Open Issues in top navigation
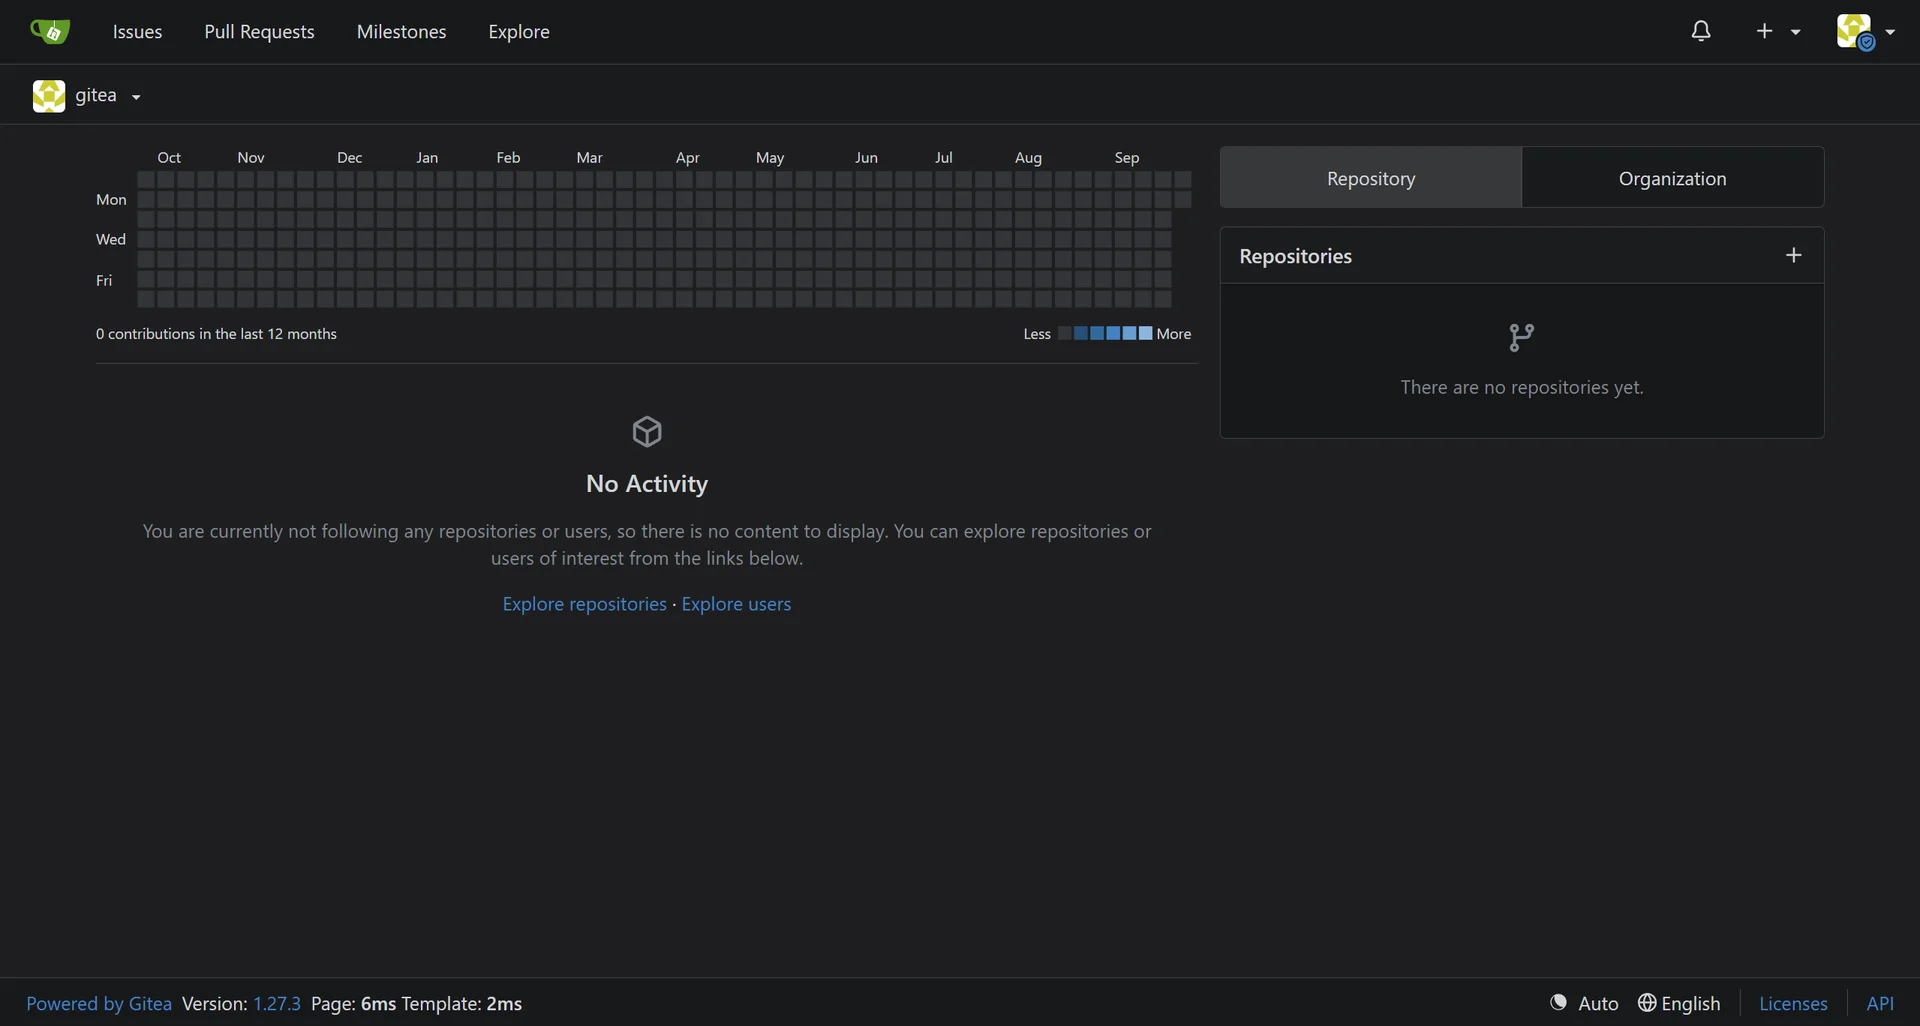Image resolution: width=1920 pixels, height=1026 pixels. point(137,31)
